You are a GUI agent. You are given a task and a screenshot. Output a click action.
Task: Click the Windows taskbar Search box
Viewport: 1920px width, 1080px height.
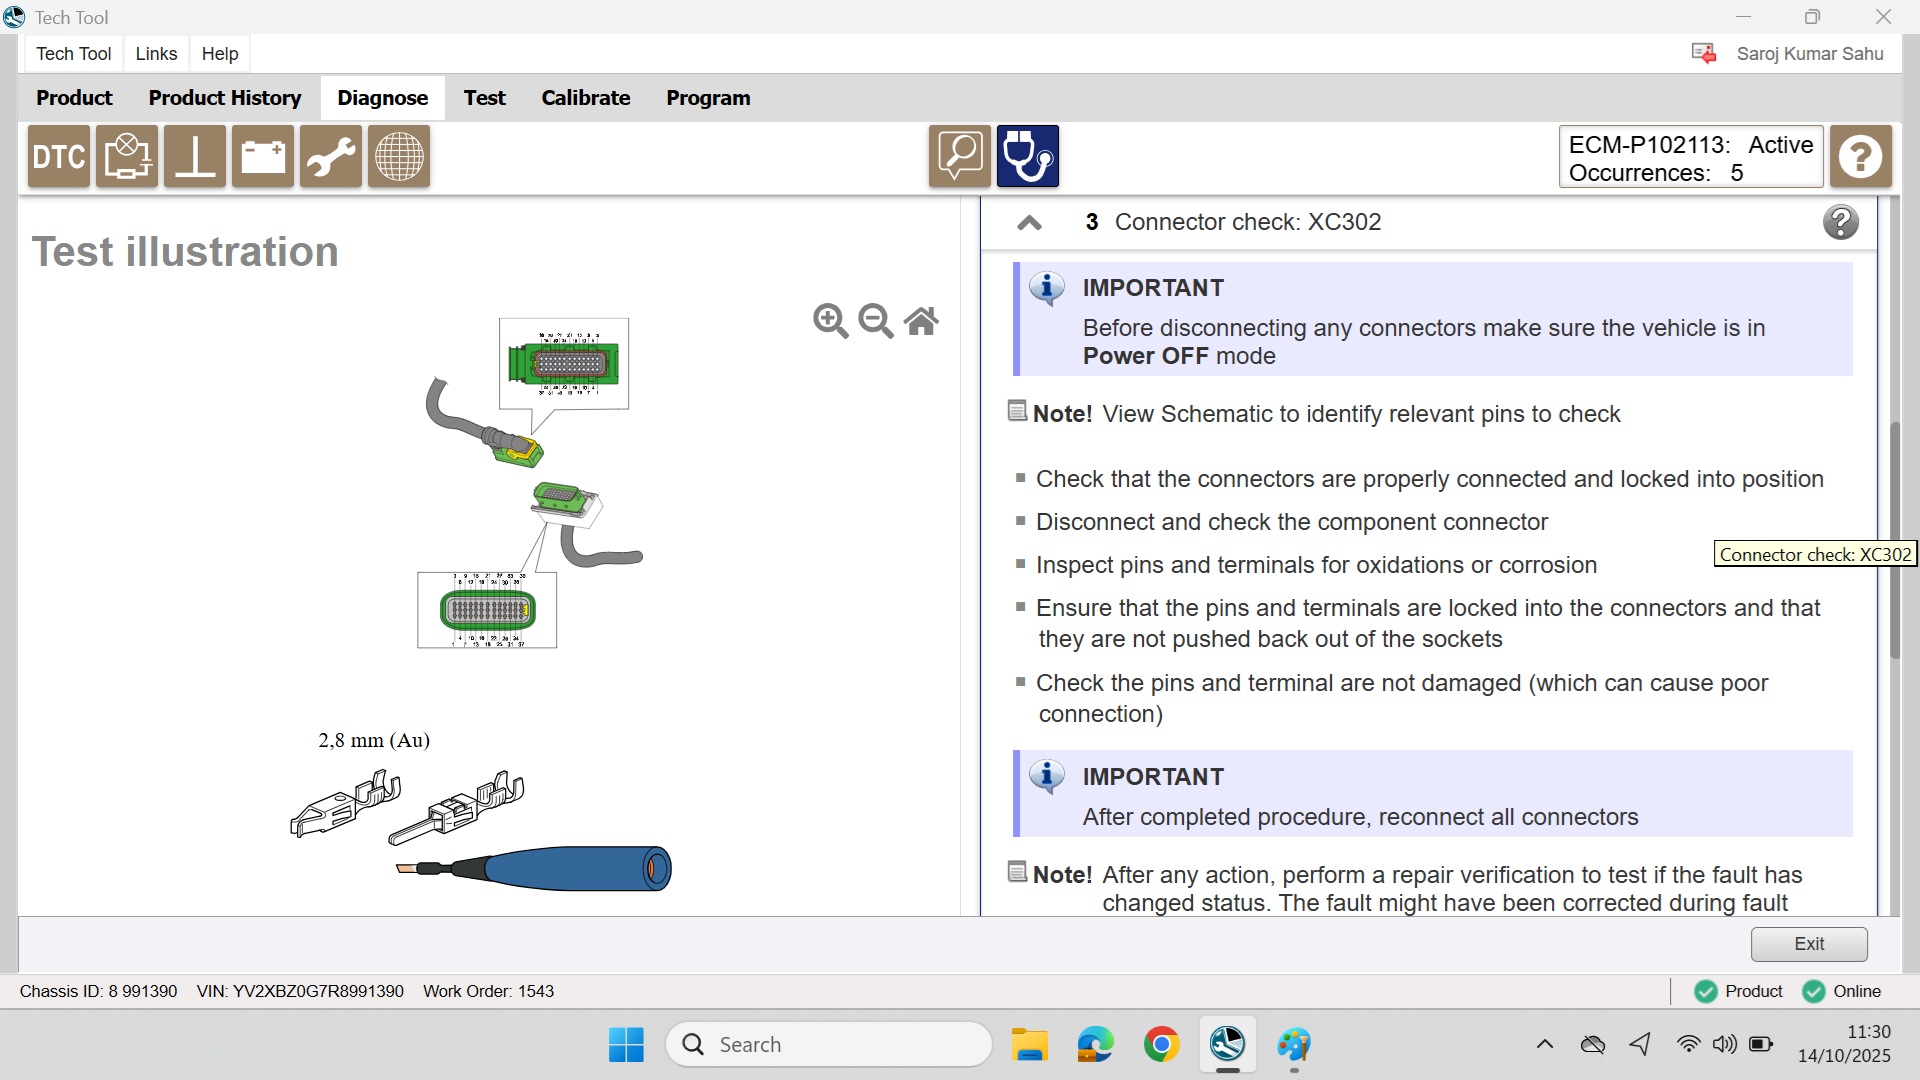[830, 1045]
